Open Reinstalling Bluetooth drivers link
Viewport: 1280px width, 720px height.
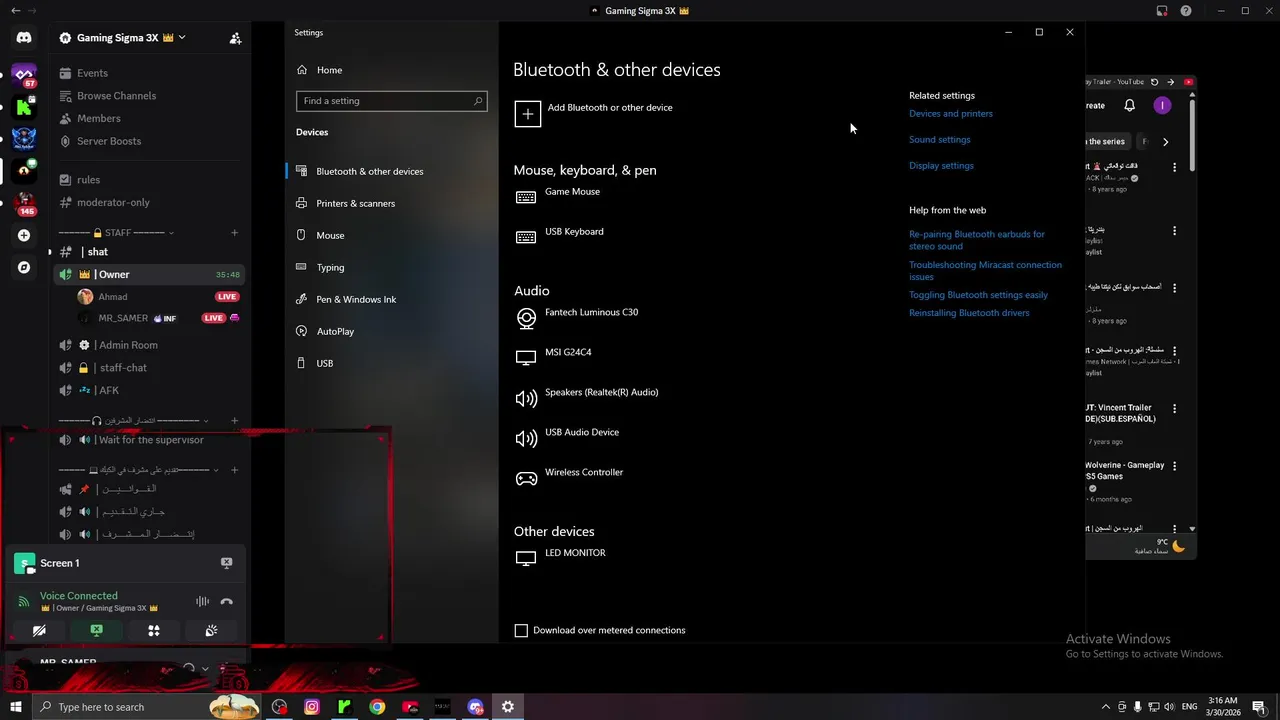tap(969, 313)
